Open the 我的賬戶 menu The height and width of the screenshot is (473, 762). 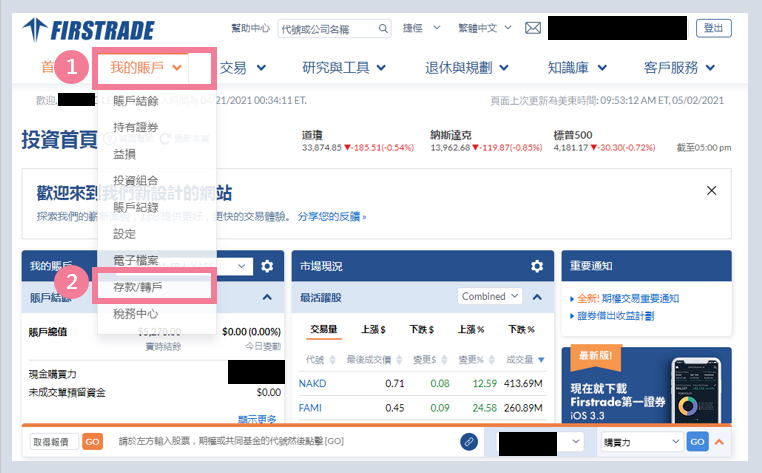click(146, 67)
